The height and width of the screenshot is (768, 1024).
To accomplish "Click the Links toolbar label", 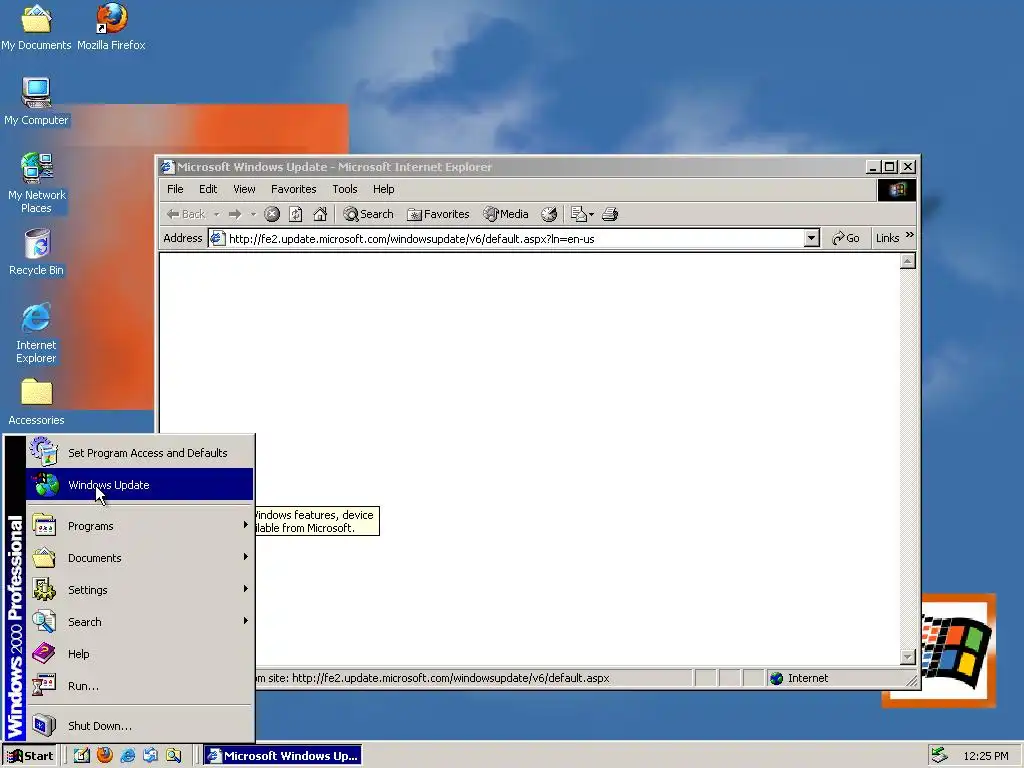I will coord(887,238).
